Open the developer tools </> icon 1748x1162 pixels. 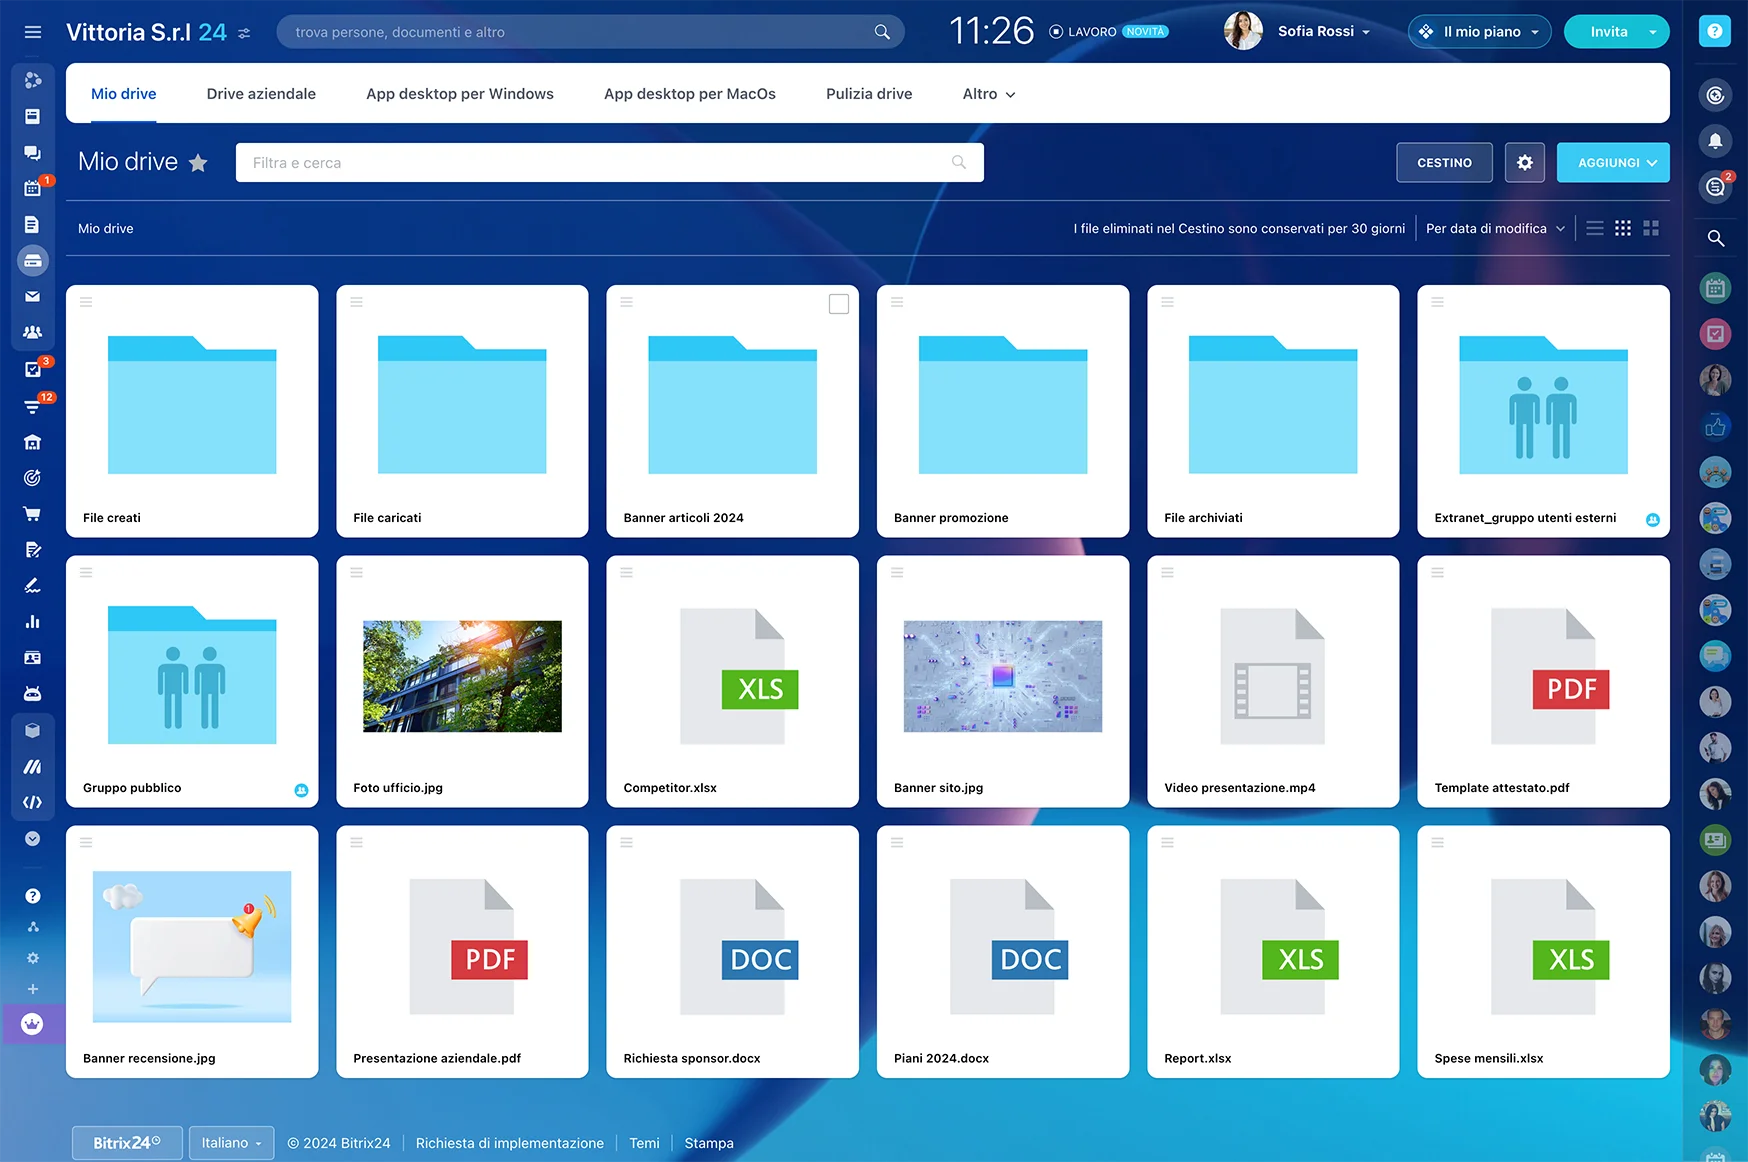click(33, 801)
